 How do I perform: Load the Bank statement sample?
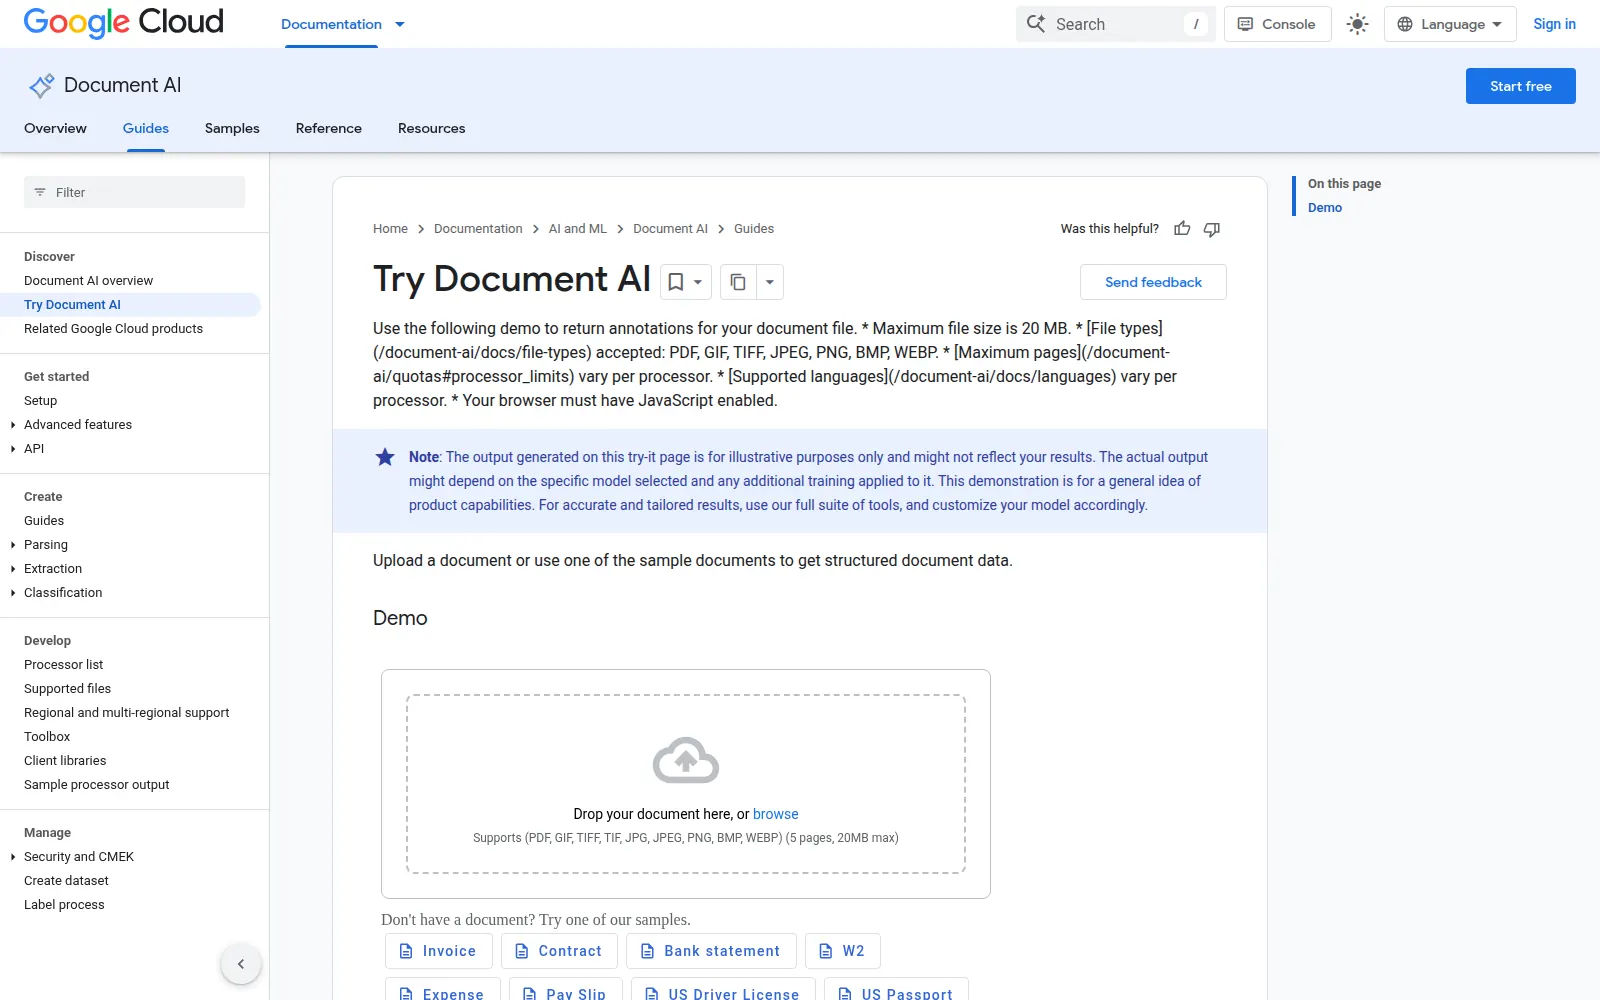711,951
